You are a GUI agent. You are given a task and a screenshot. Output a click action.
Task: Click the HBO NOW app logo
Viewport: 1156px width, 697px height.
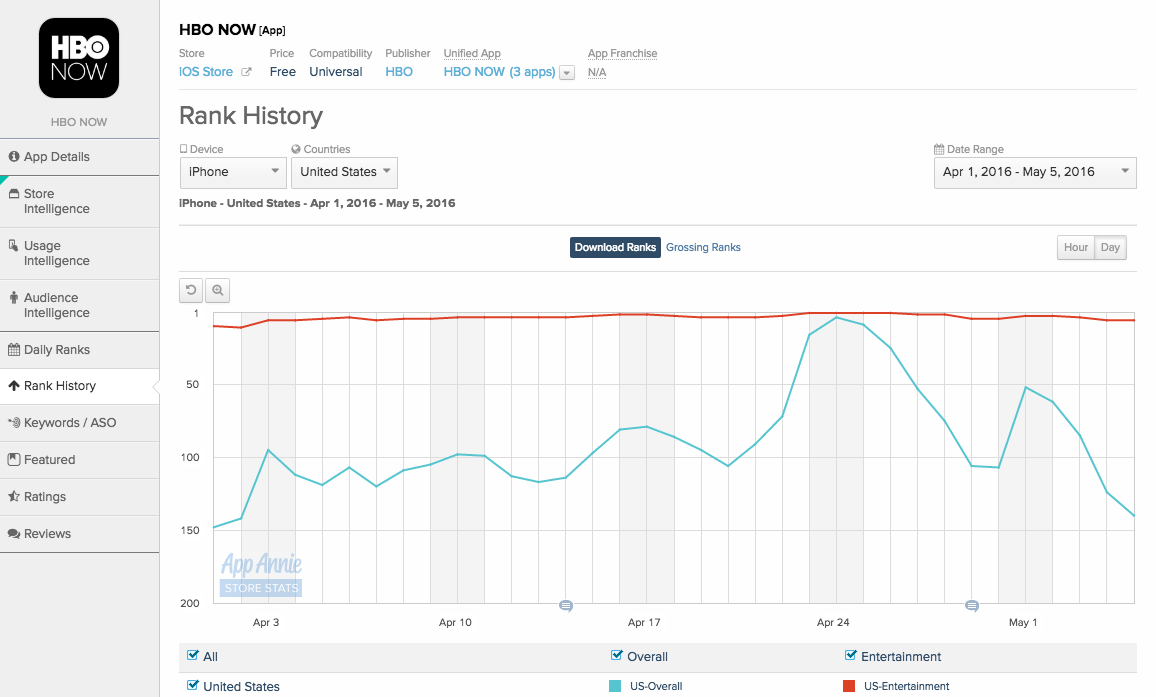79,58
